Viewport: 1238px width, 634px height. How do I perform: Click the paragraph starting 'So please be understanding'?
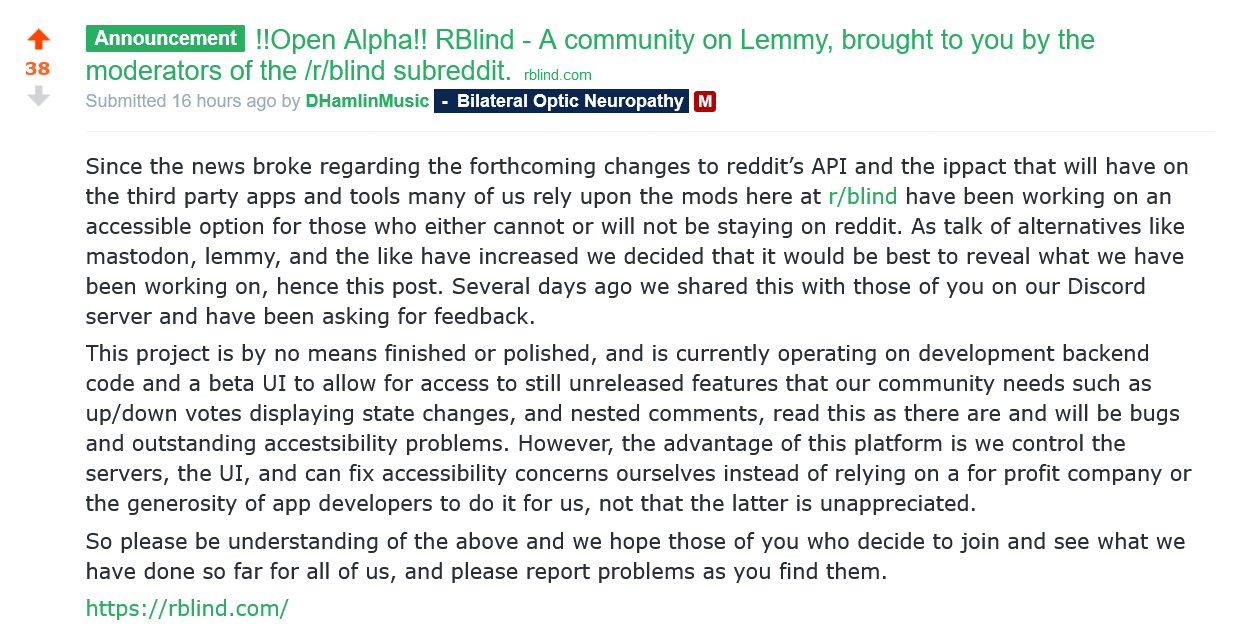tap(636, 558)
